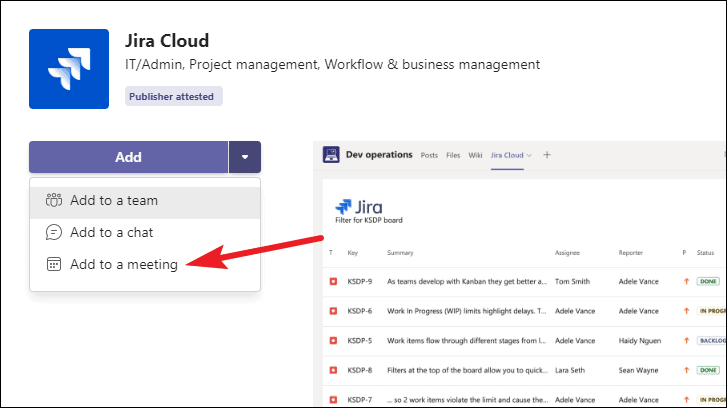The width and height of the screenshot is (727, 408).
Task: Open issue key KSDP-5
Action: pyautogui.click(x=360, y=341)
